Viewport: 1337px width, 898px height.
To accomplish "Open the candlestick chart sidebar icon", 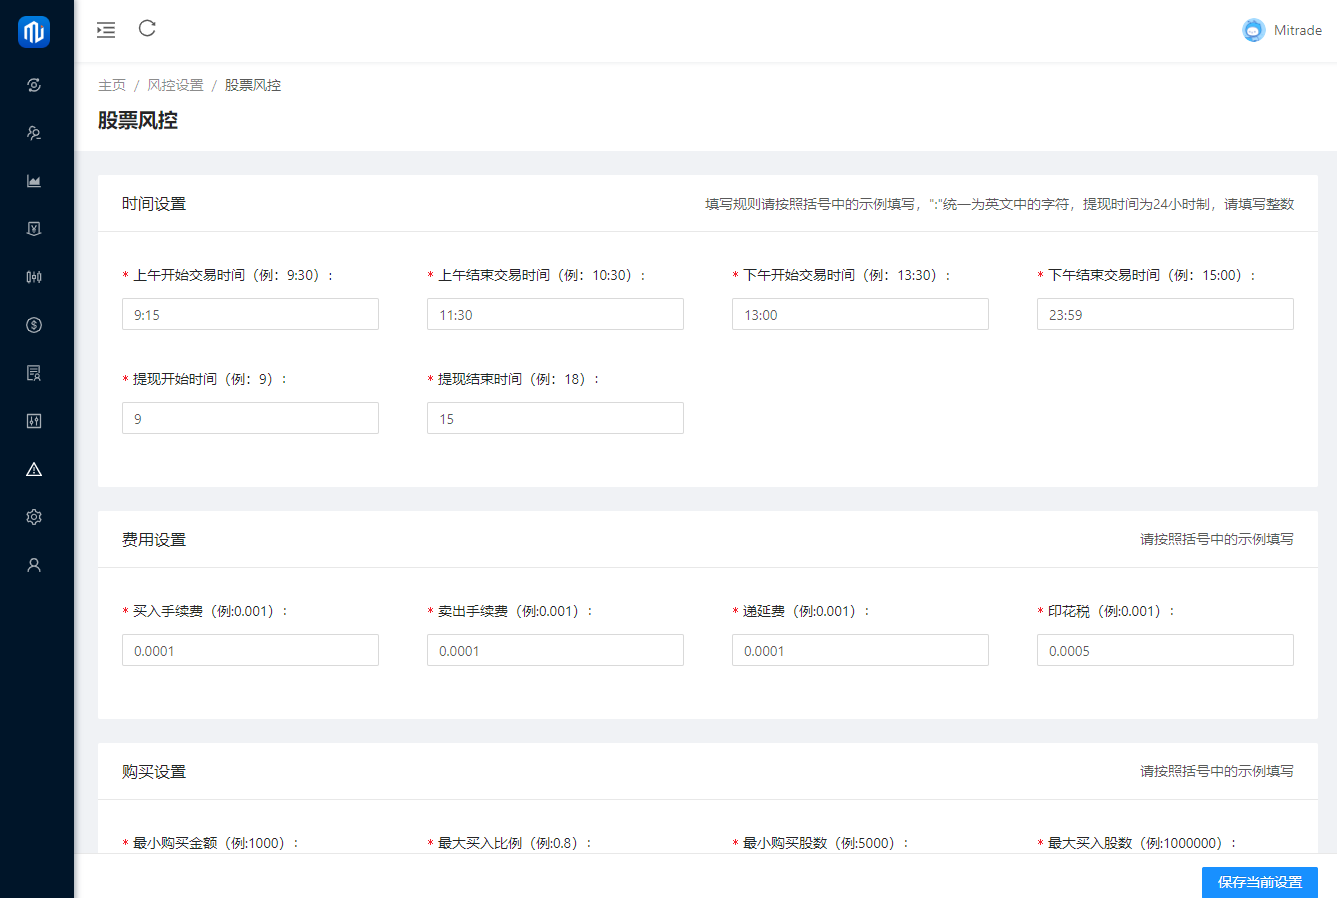I will tap(34, 277).
